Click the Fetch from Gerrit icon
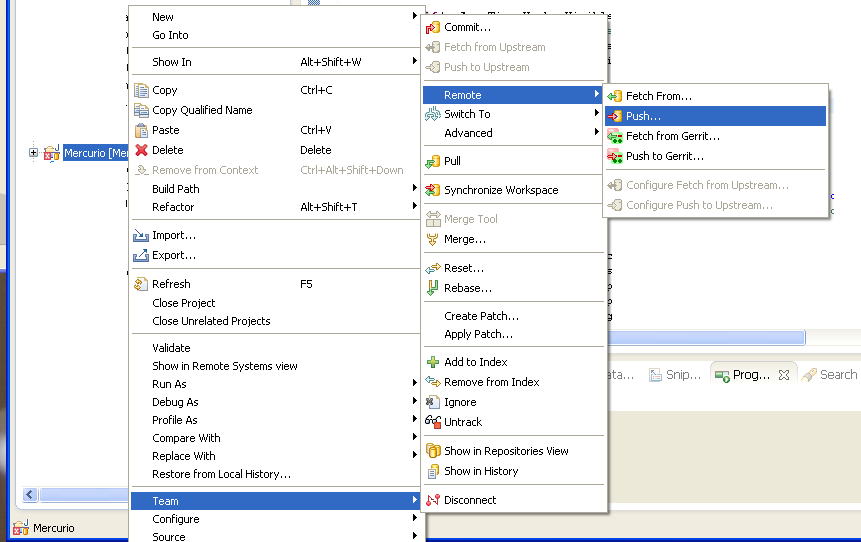 615,136
